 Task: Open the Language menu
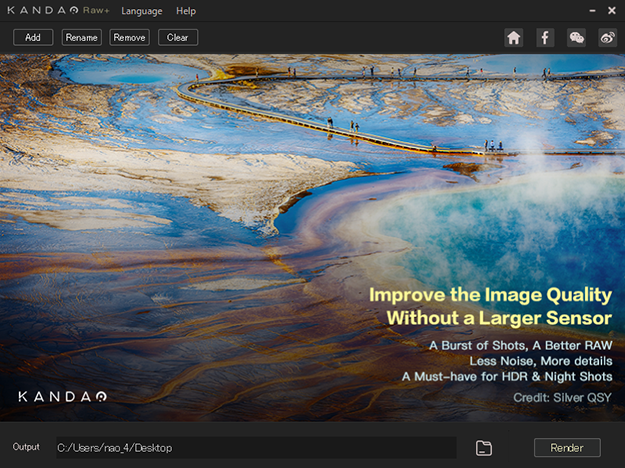tap(141, 11)
